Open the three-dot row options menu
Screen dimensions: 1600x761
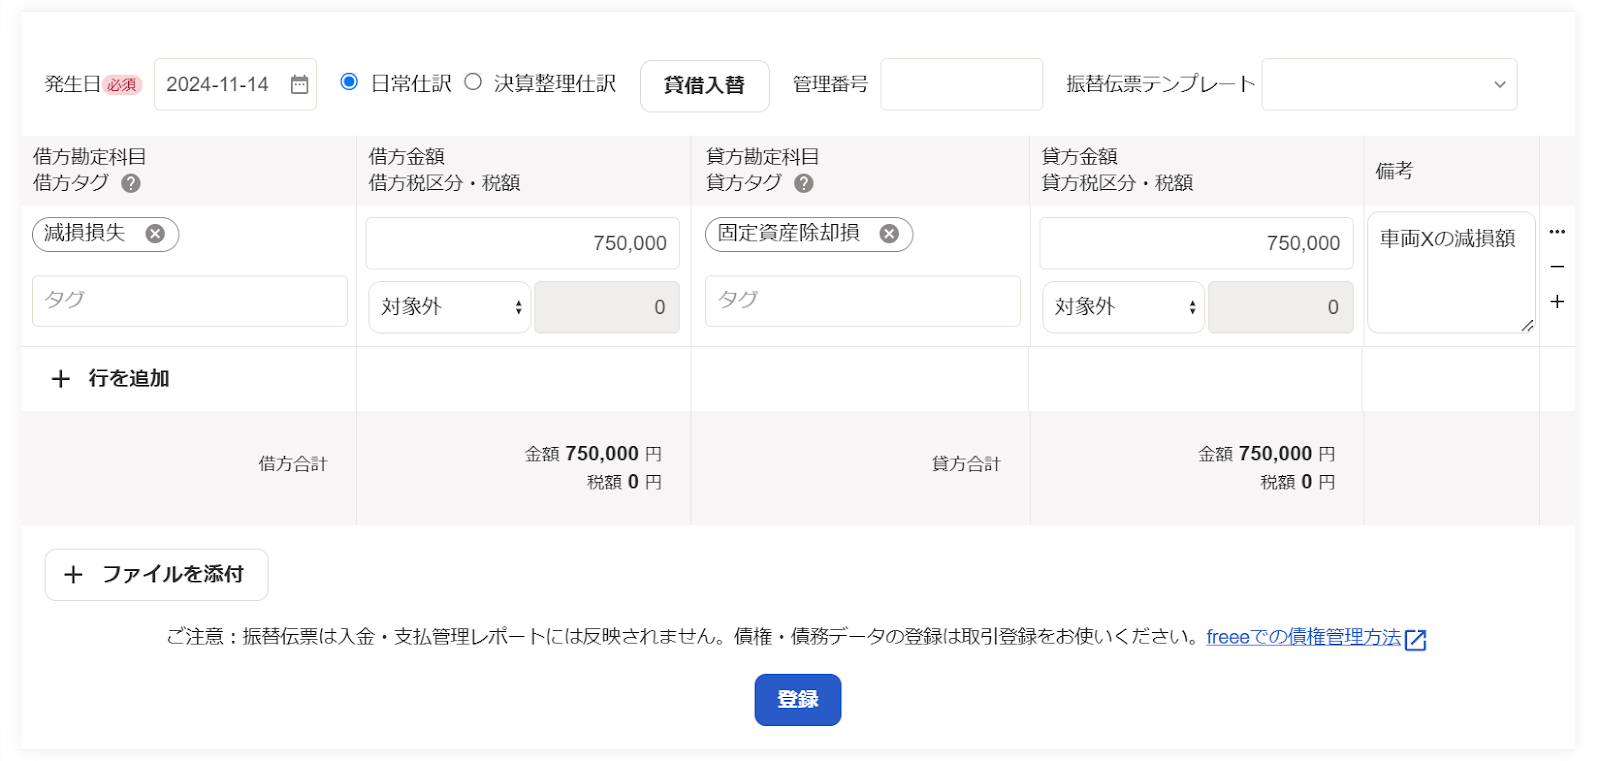[1557, 232]
